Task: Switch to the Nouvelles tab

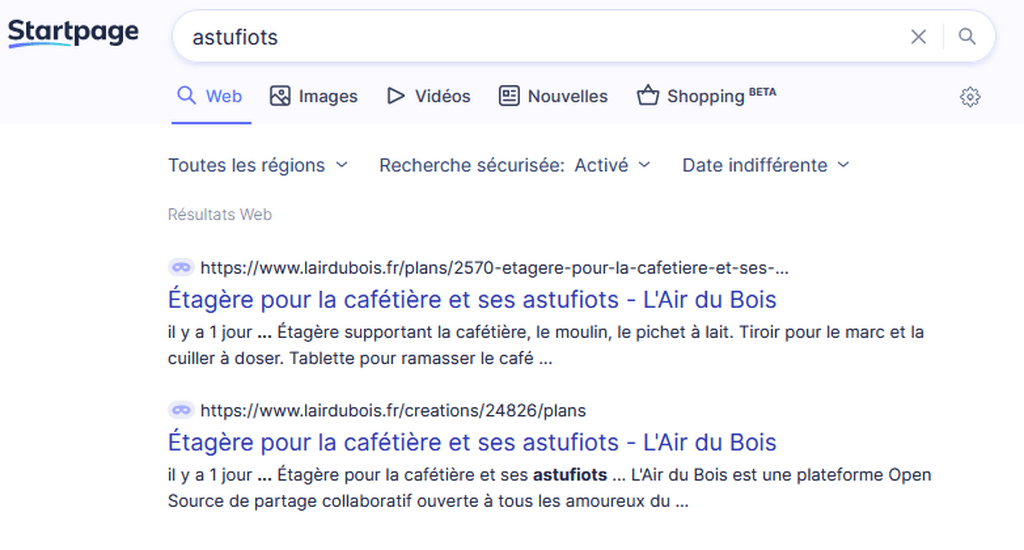Action: tap(553, 96)
